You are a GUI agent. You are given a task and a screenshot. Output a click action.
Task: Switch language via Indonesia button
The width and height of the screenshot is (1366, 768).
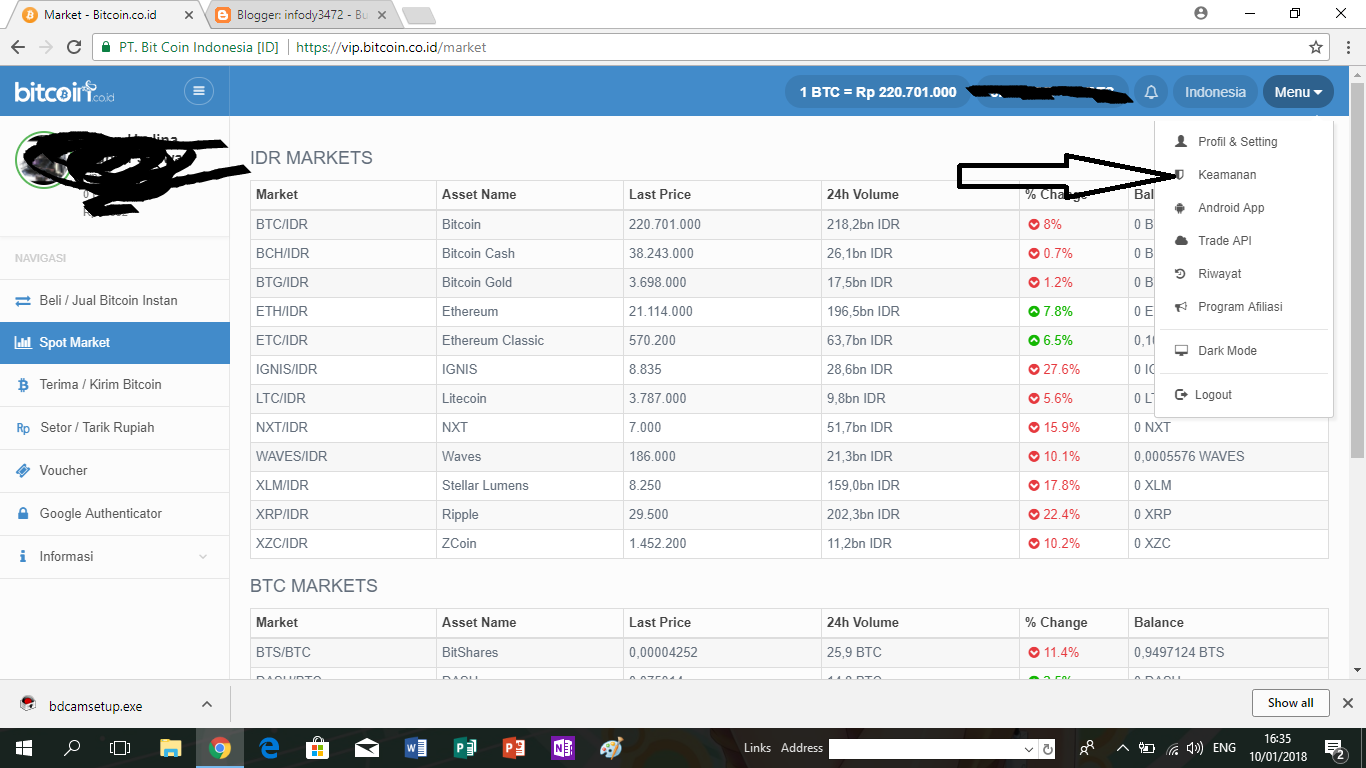[x=1215, y=92]
